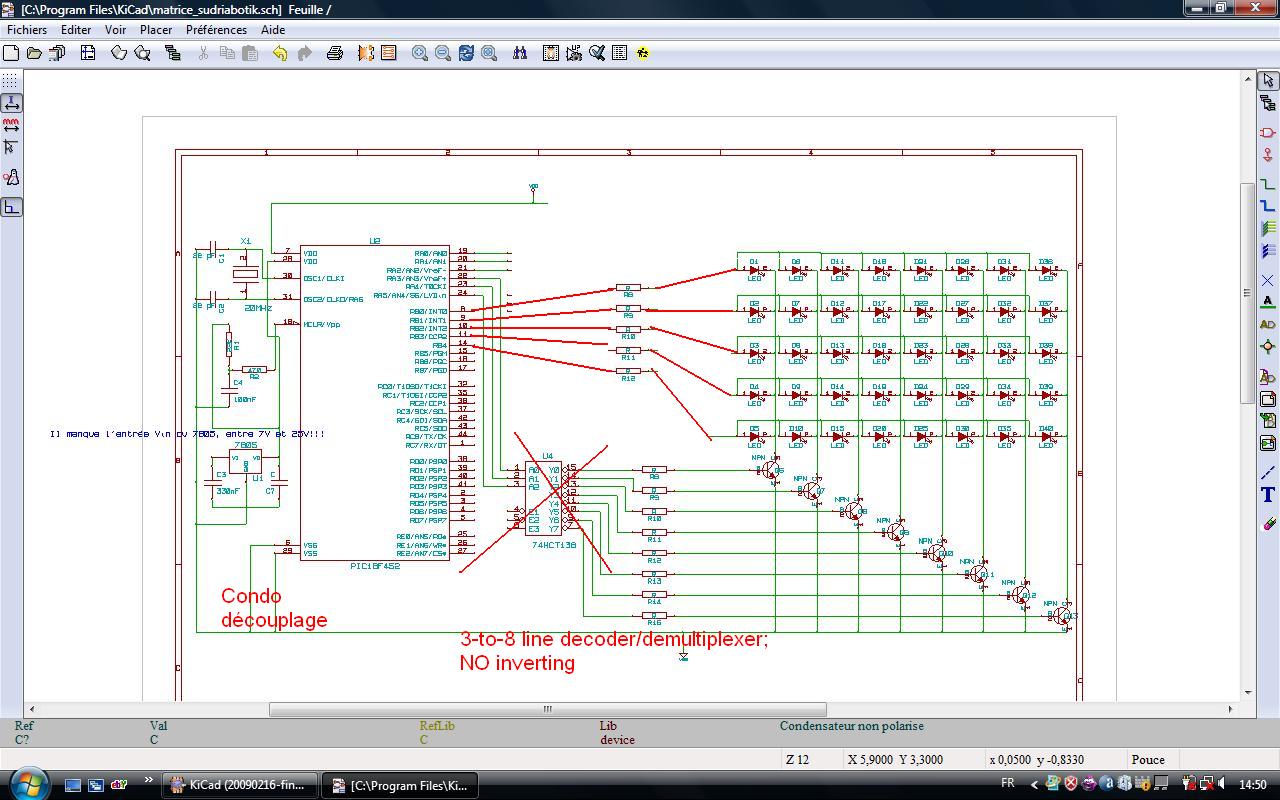Screen dimensions: 1280x800
Task: Toggle the cursor shape
Action: click(11, 148)
